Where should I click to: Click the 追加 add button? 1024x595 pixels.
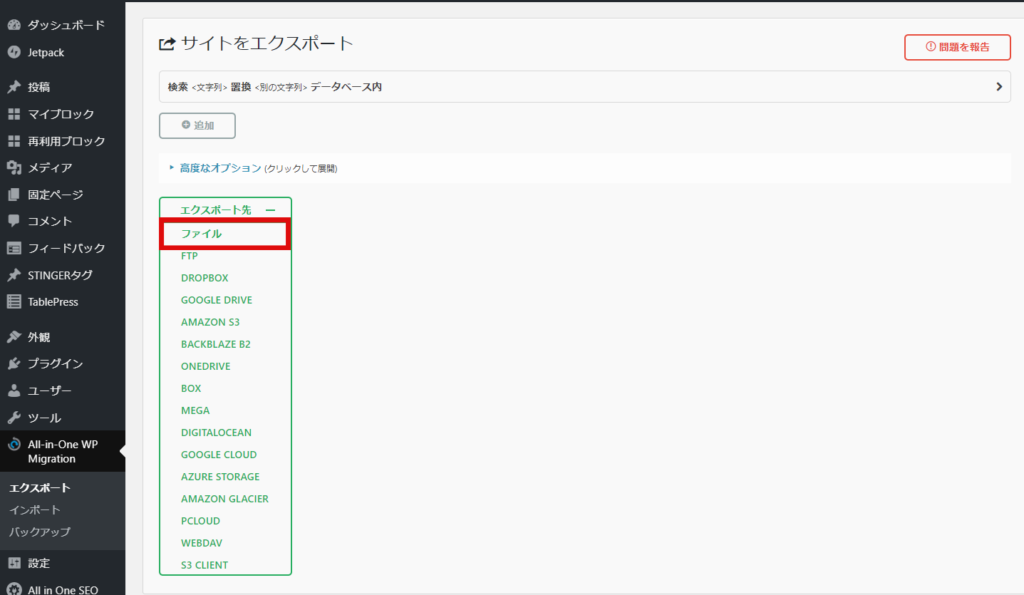tap(197, 125)
